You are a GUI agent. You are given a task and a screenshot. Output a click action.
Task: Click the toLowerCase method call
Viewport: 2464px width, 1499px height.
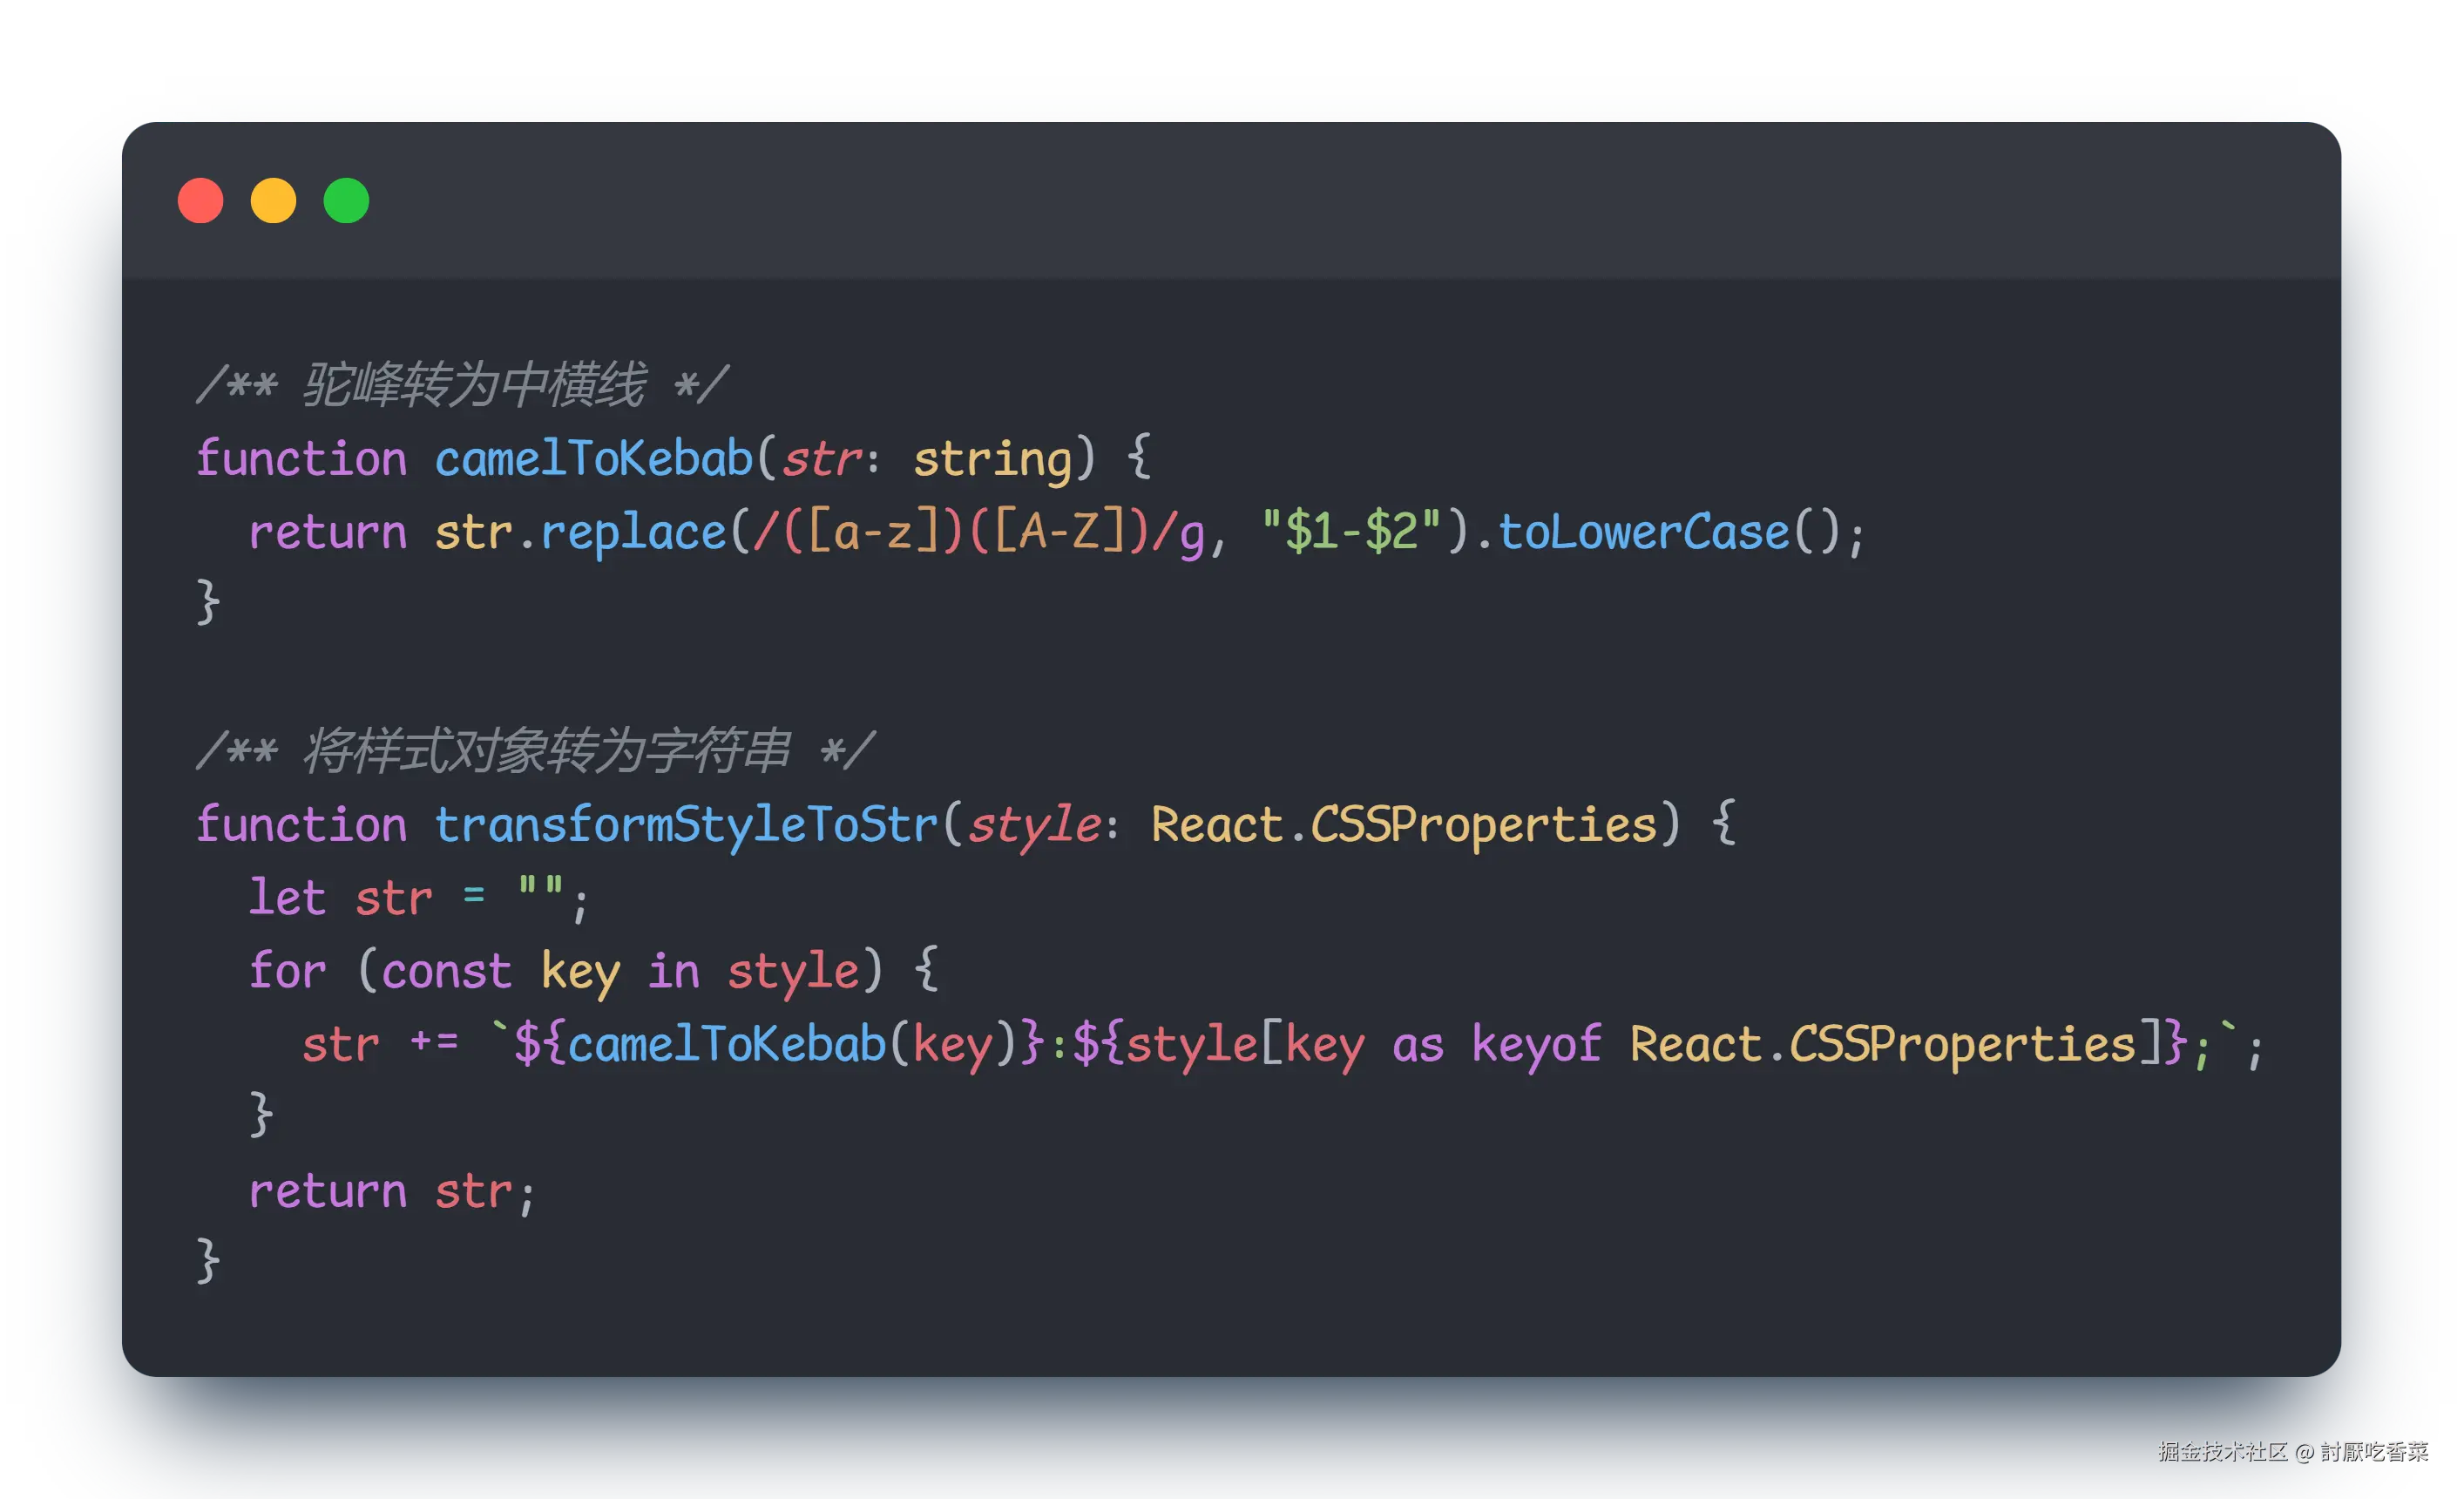[x=1643, y=532]
